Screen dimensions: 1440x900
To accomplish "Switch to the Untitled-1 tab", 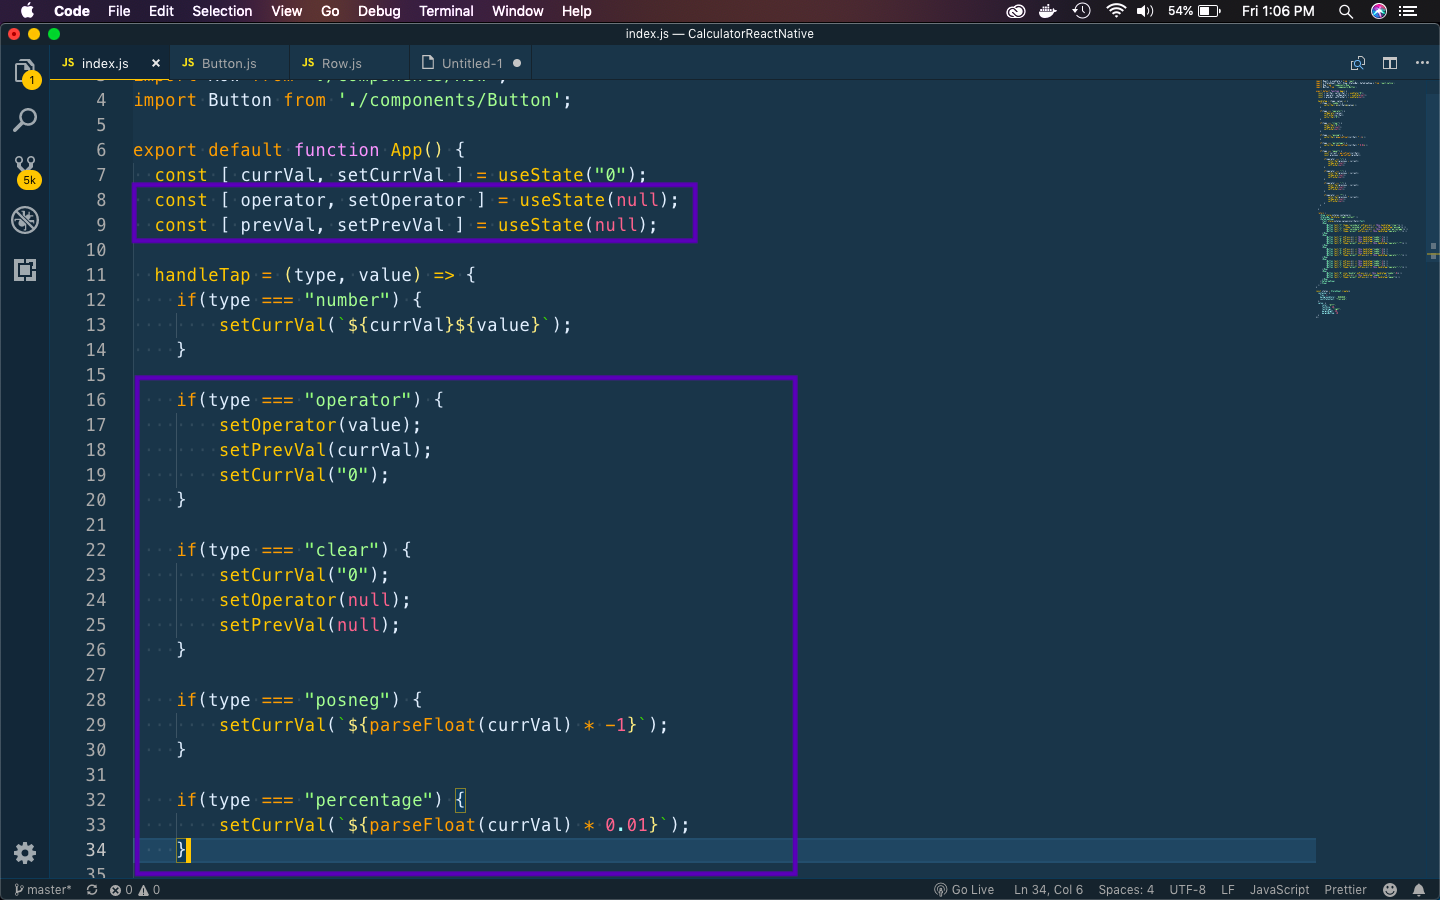I will (472, 63).
